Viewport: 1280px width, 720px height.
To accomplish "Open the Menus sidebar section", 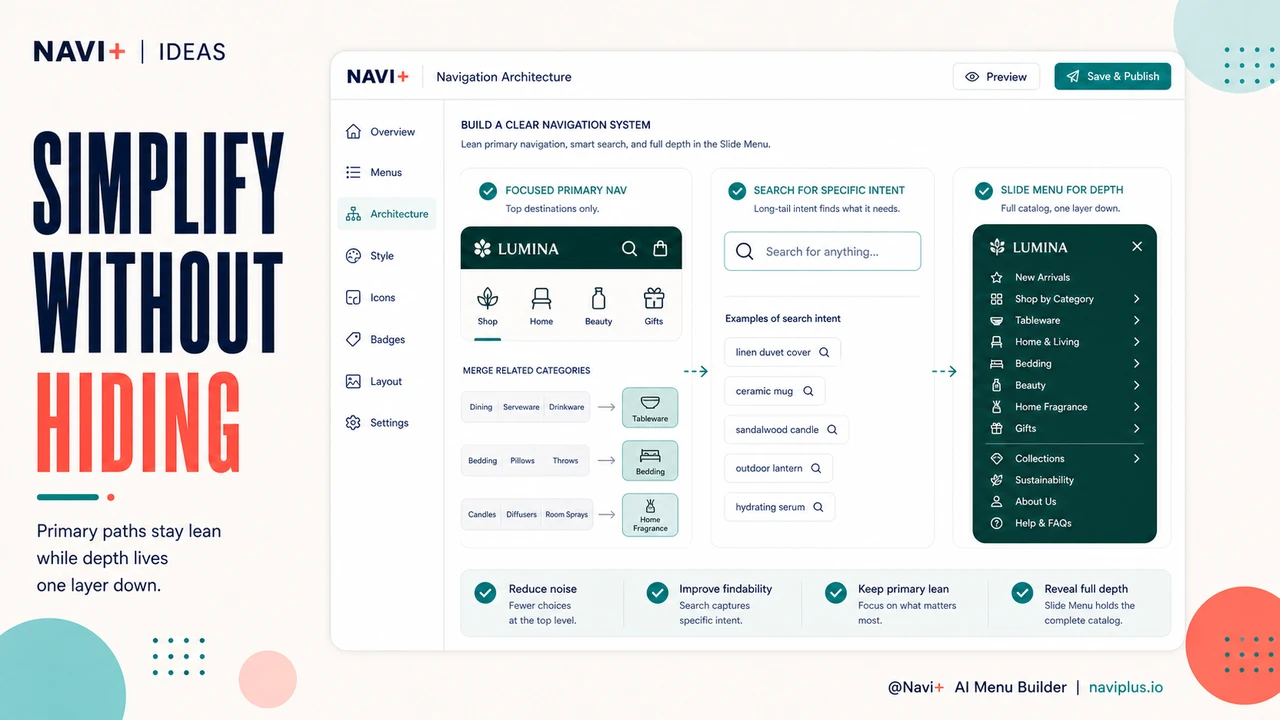I will pos(387,173).
